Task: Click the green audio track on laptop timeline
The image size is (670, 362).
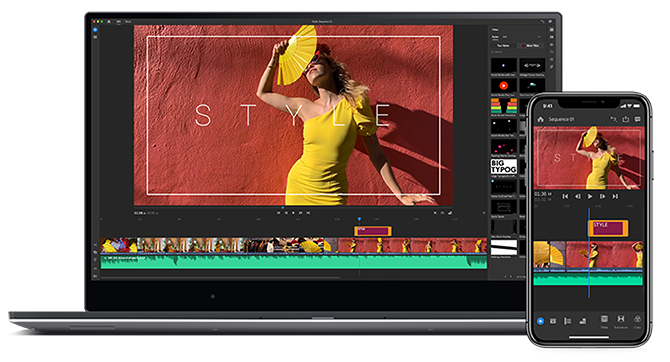Action: [294, 262]
